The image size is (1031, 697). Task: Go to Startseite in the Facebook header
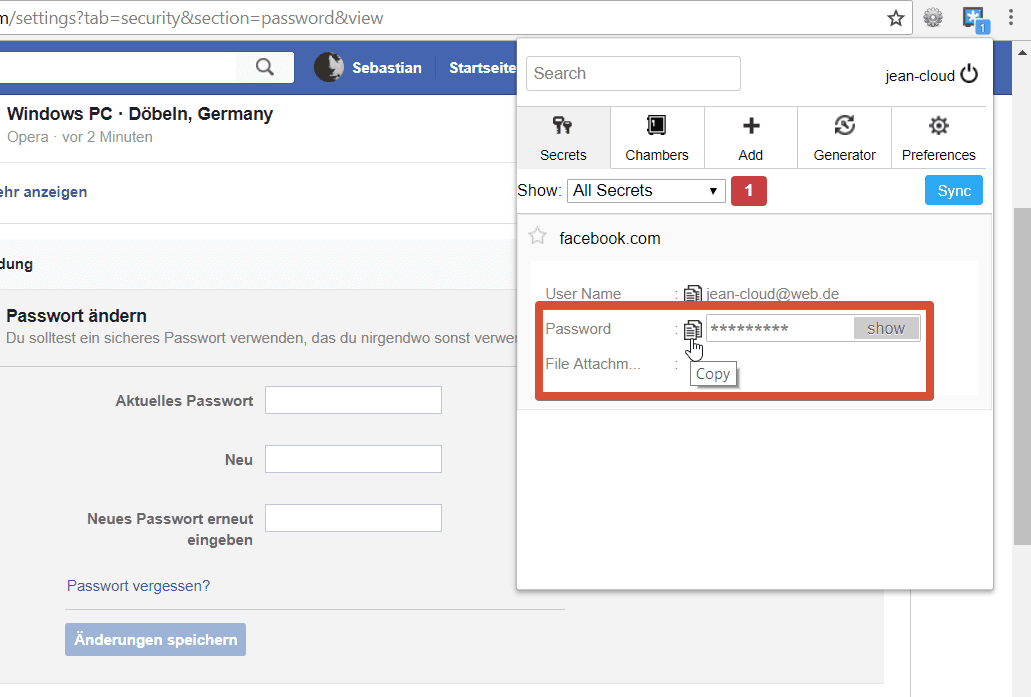483,68
